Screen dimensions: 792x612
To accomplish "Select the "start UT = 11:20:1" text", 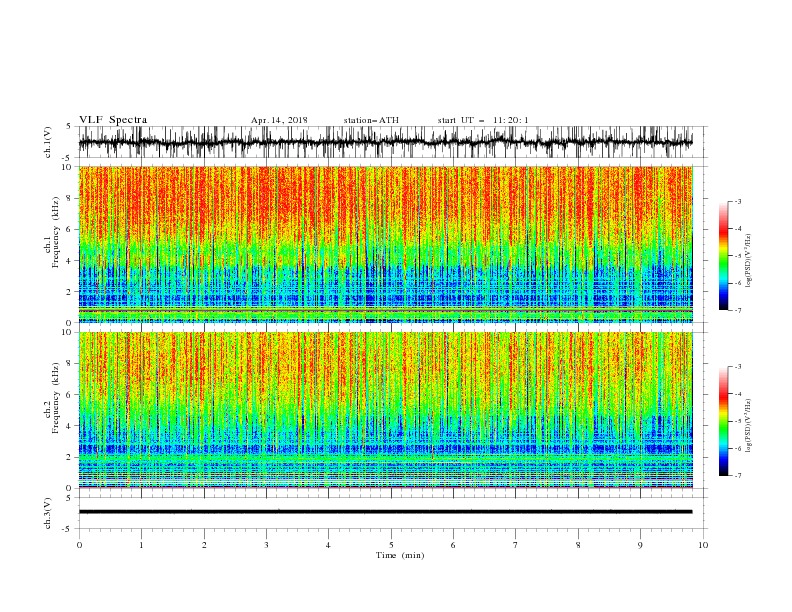I will (483, 120).
